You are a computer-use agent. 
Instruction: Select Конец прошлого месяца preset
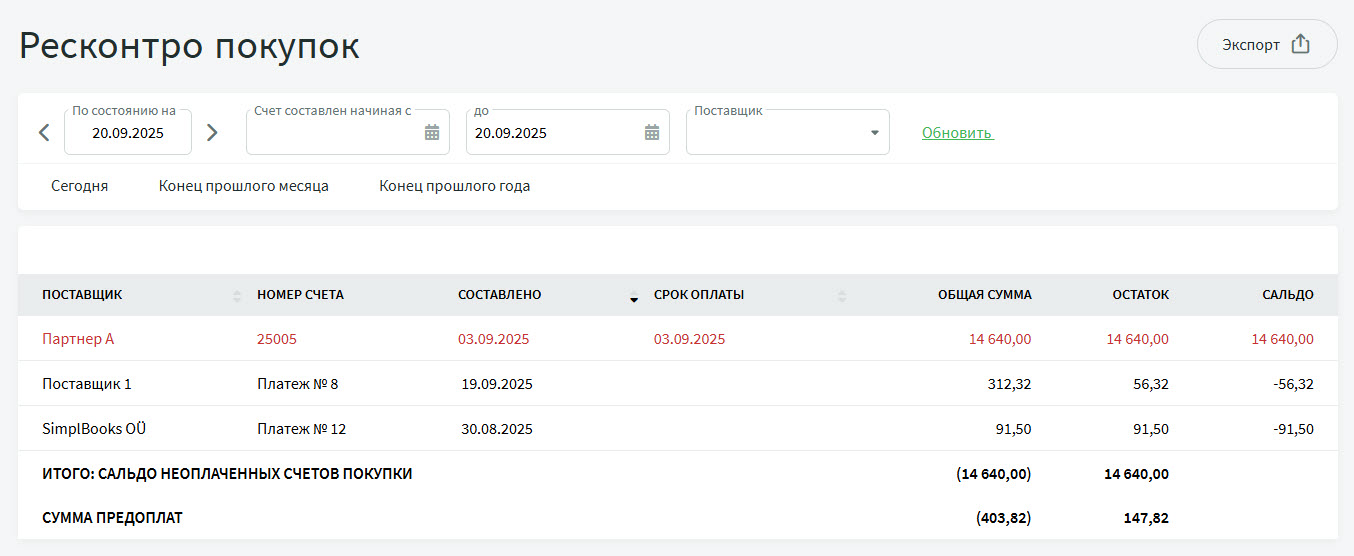[x=243, y=186]
